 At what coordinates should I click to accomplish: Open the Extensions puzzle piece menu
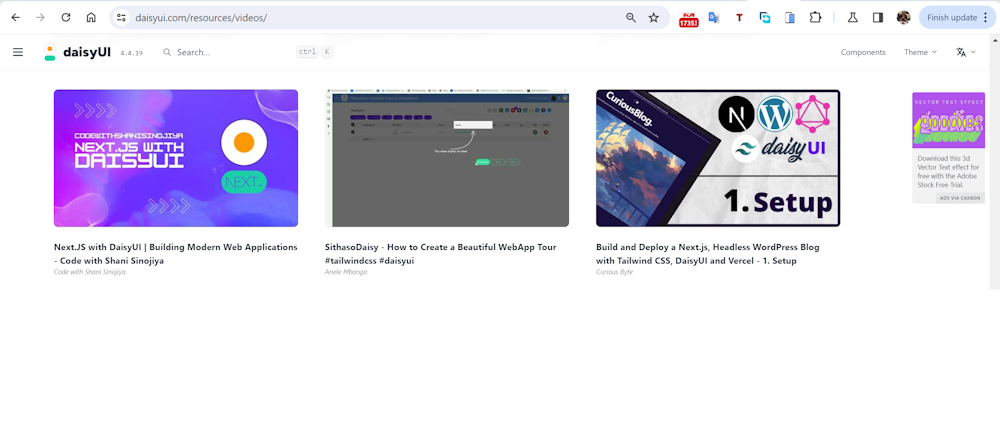(x=815, y=18)
